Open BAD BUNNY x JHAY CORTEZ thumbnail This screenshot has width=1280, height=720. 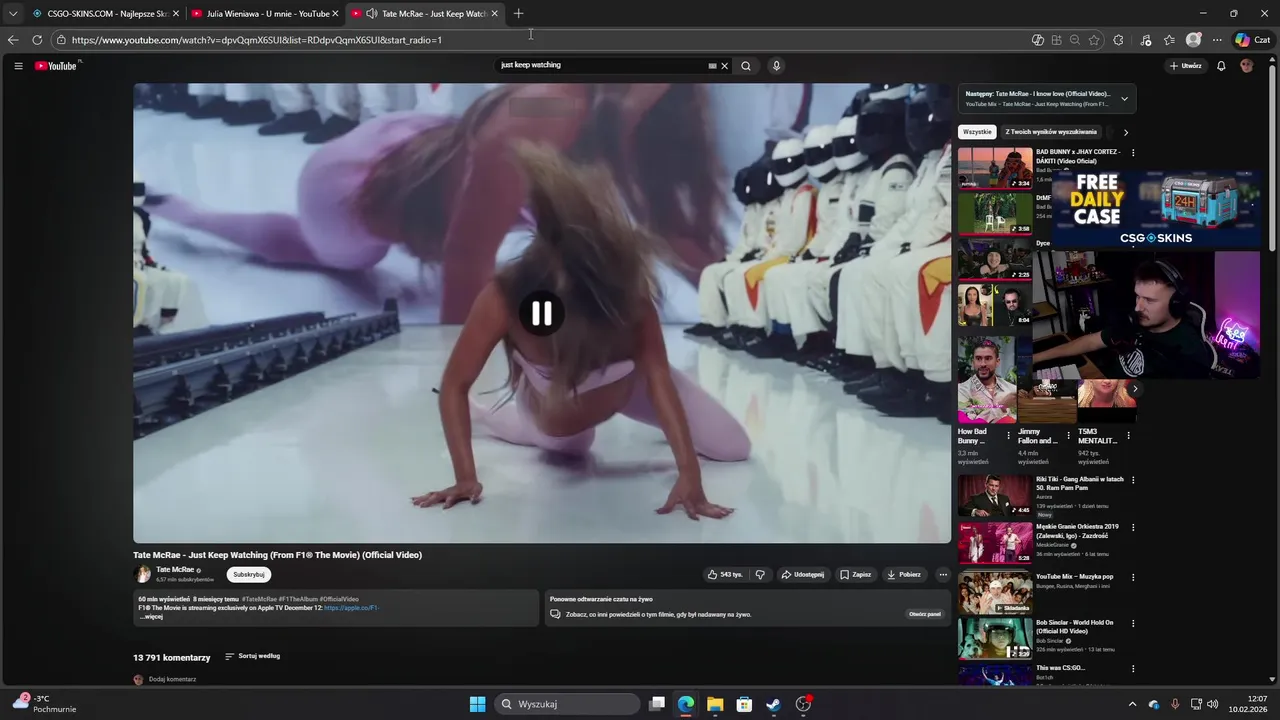pyautogui.click(x=995, y=168)
